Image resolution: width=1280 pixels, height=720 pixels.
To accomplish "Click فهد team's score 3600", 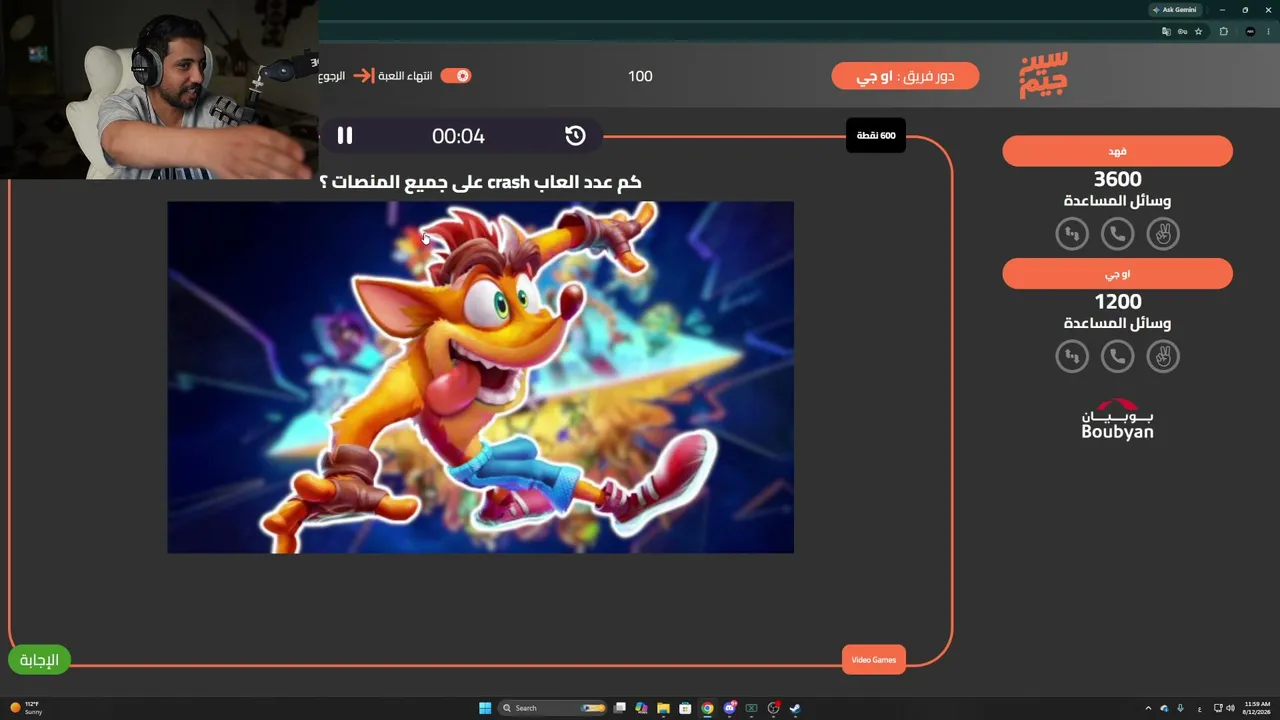I will [1117, 180].
